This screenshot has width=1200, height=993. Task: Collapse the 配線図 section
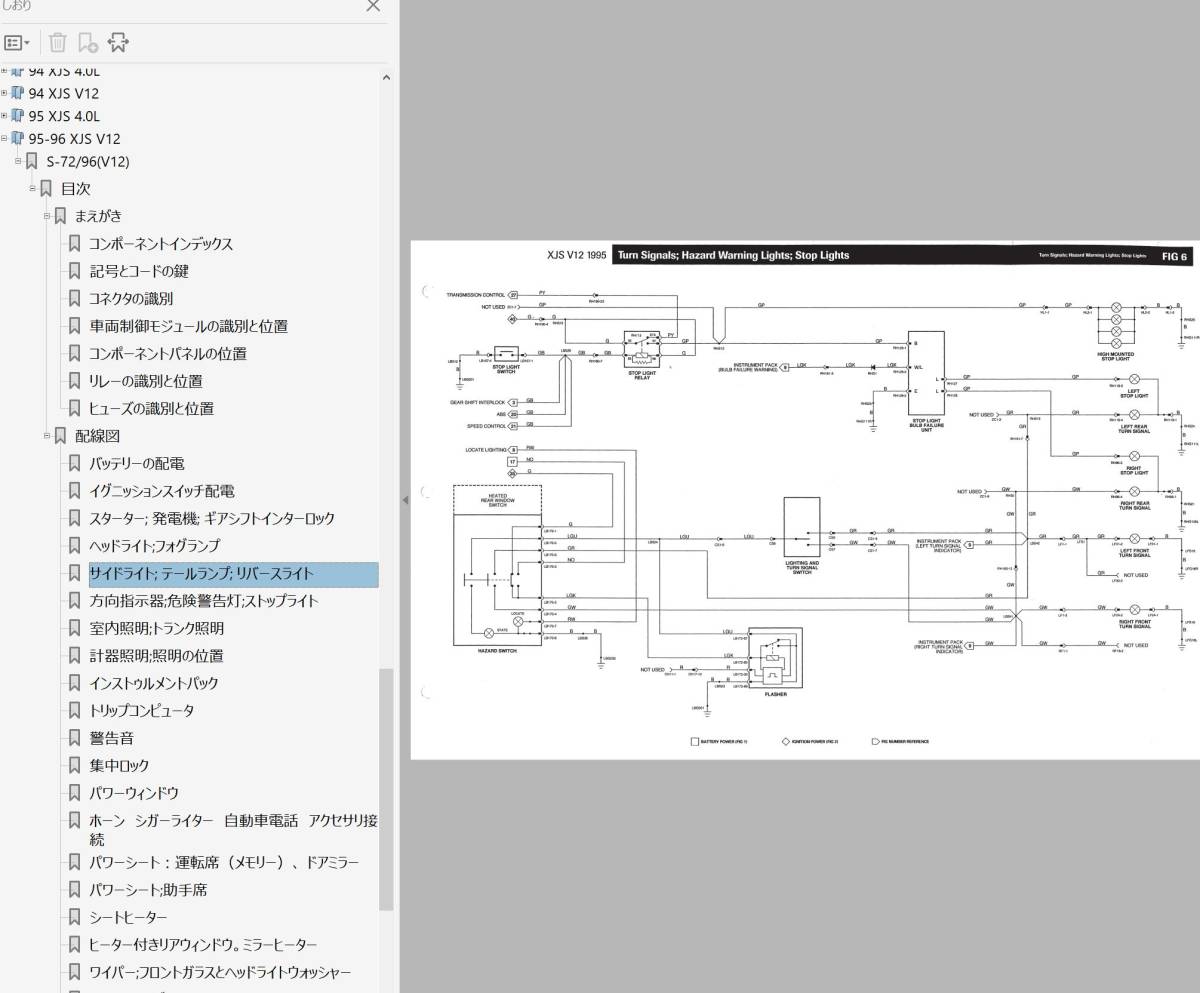[47, 436]
